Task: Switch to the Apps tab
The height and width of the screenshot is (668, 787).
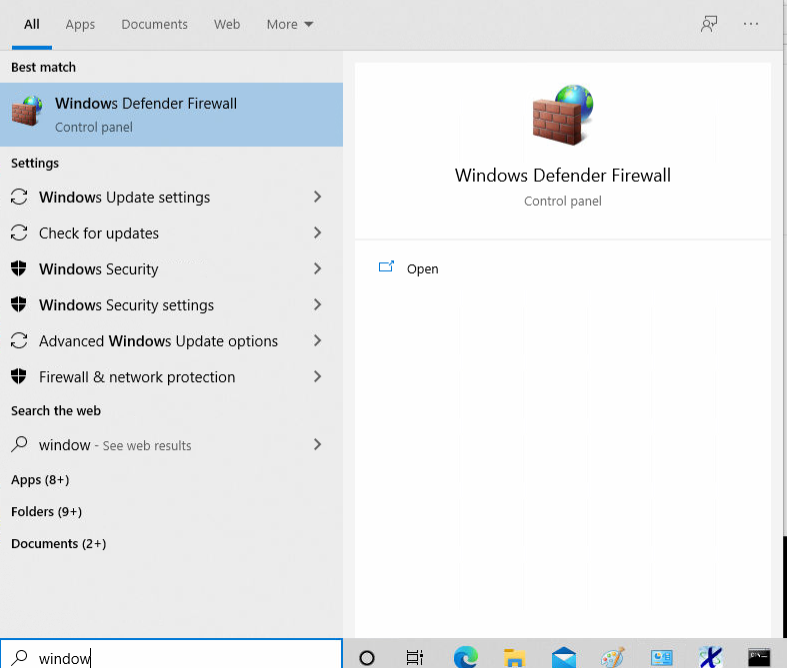Action: [80, 24]
